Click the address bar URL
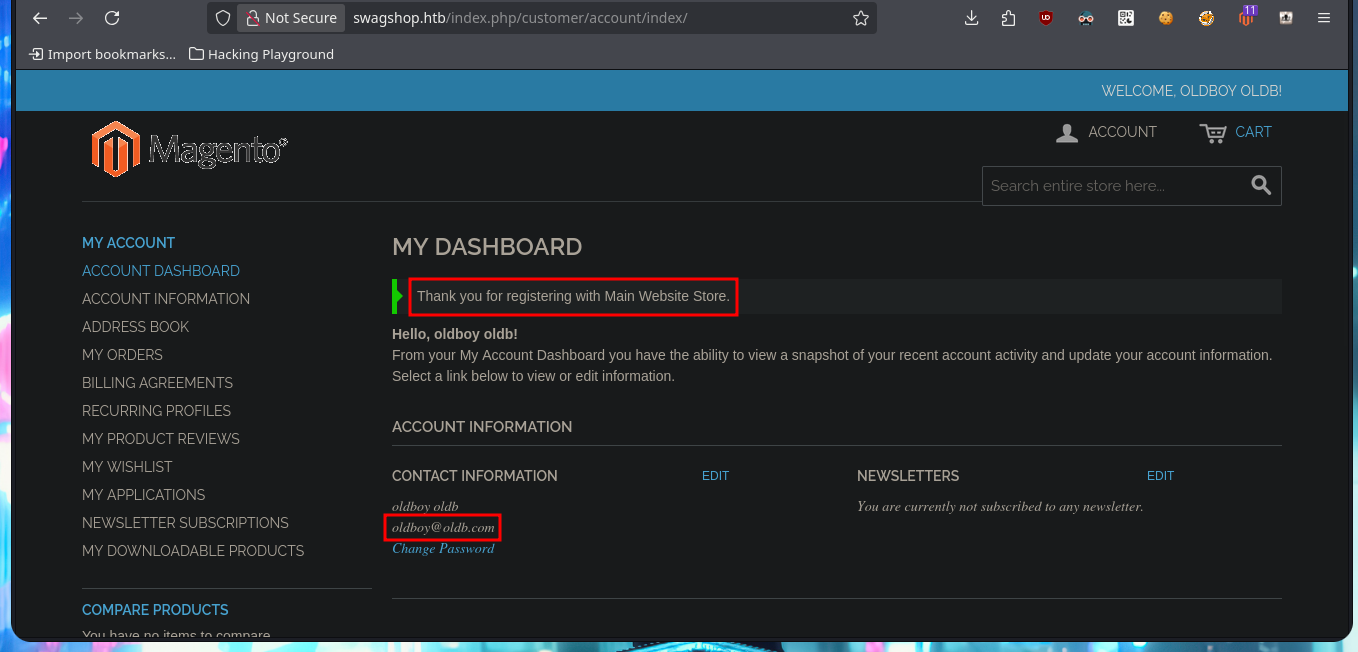Screen dimensions: 1358x652 (520, 18)
